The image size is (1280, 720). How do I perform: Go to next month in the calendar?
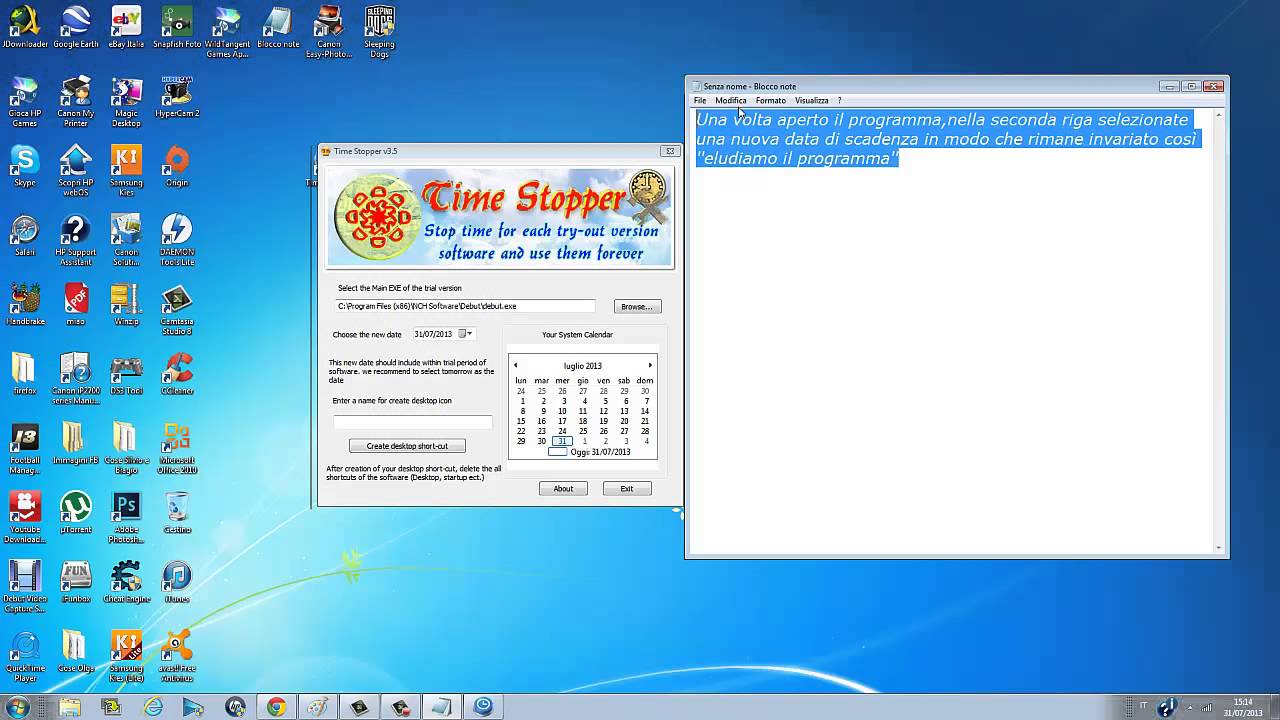pos(650,365)
